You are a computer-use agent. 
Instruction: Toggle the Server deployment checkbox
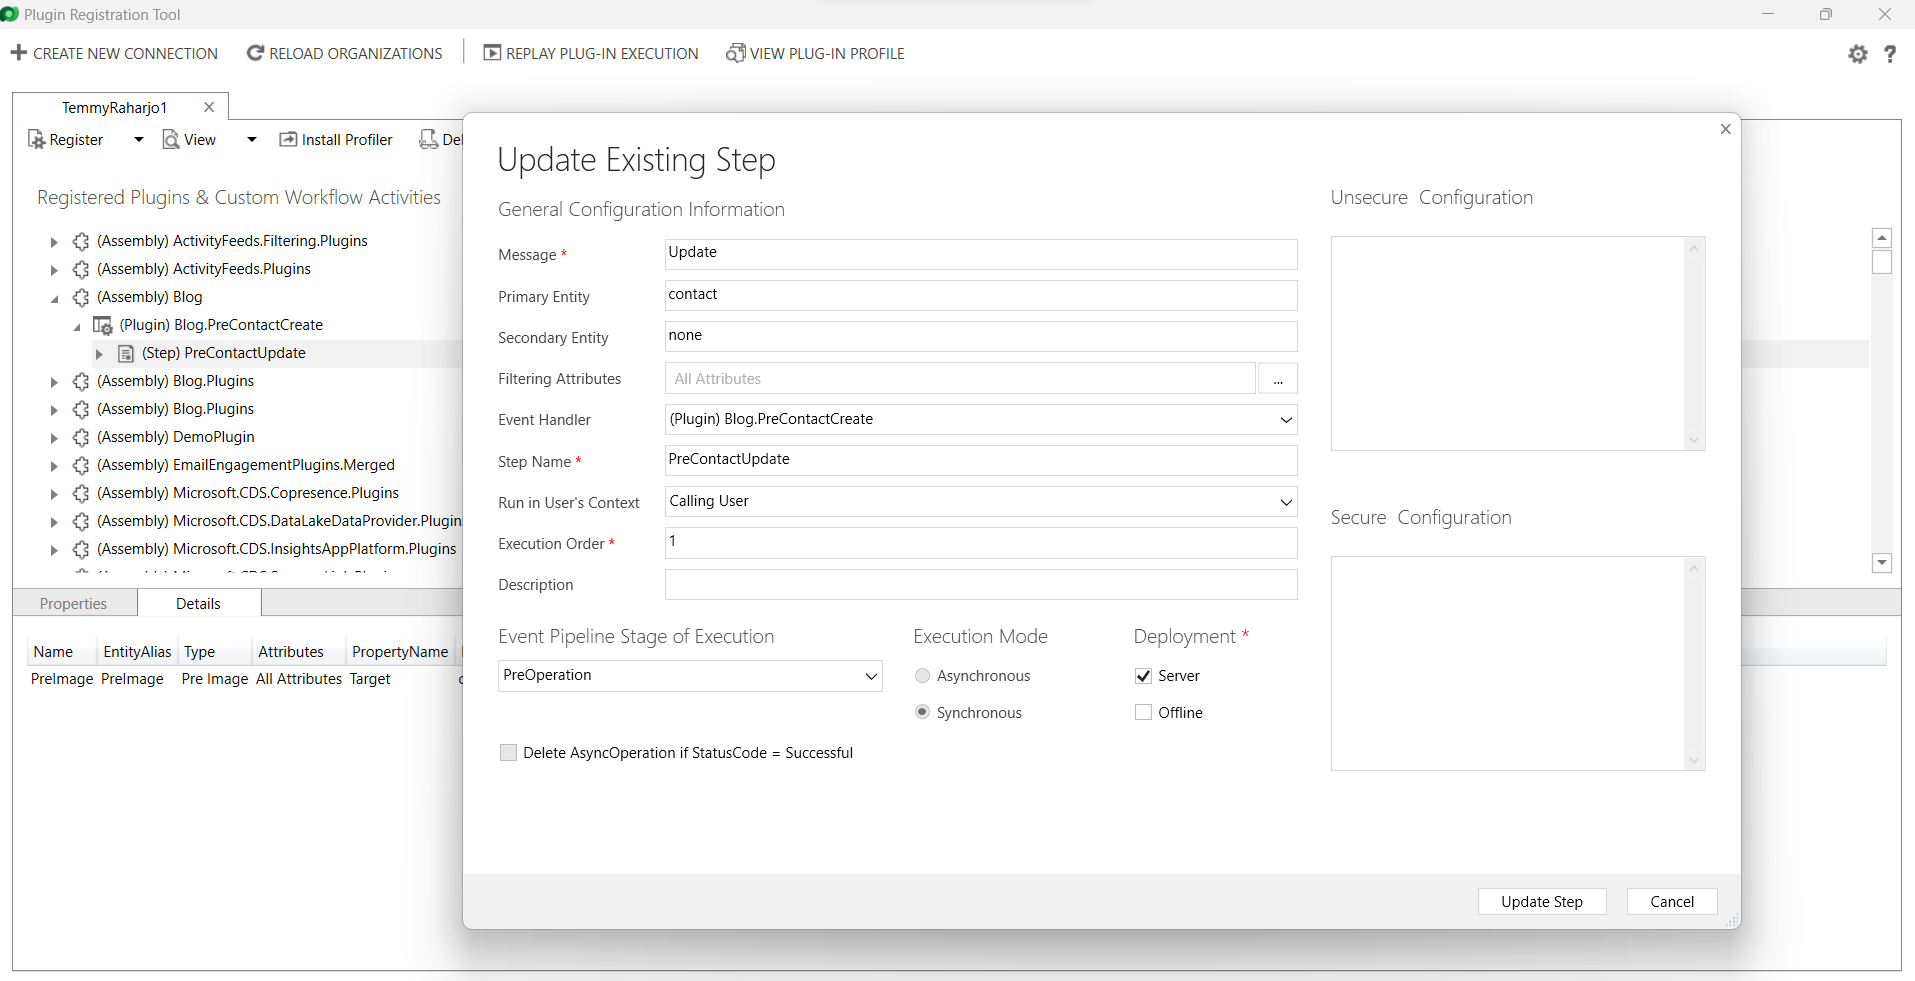[1143, 676]
